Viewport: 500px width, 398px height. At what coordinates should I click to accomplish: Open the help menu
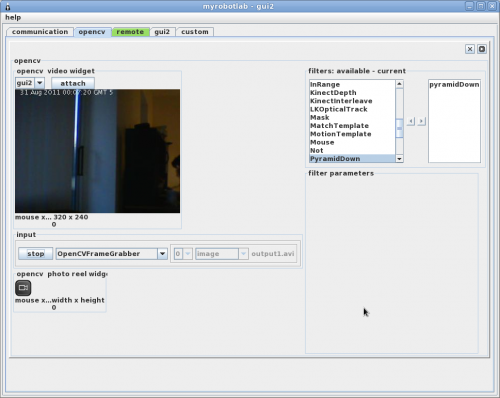[x=13, y=17]
